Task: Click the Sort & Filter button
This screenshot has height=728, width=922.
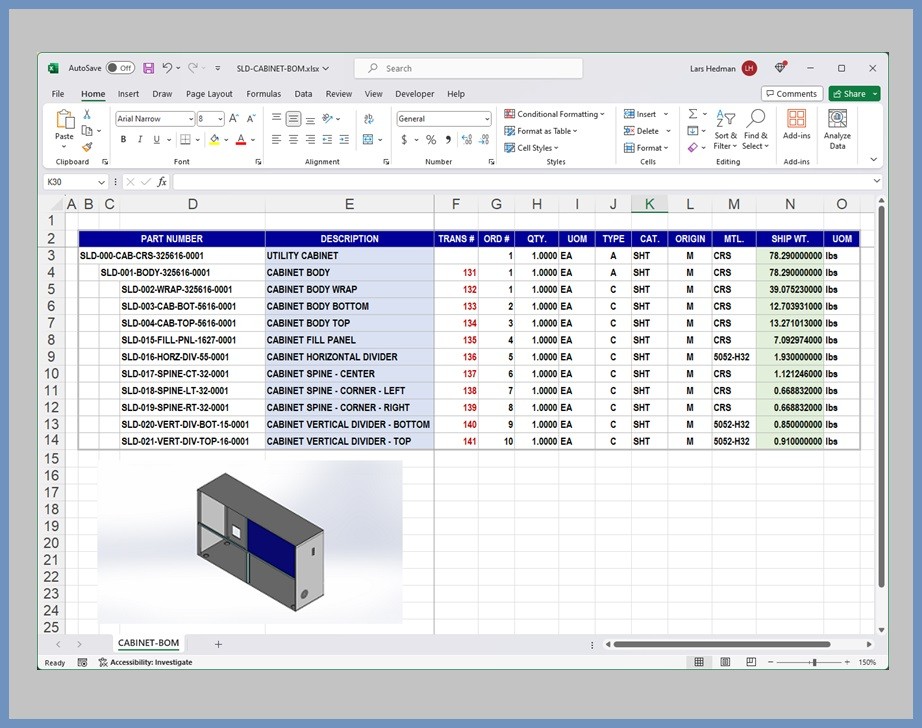Action: pos(725,129)
